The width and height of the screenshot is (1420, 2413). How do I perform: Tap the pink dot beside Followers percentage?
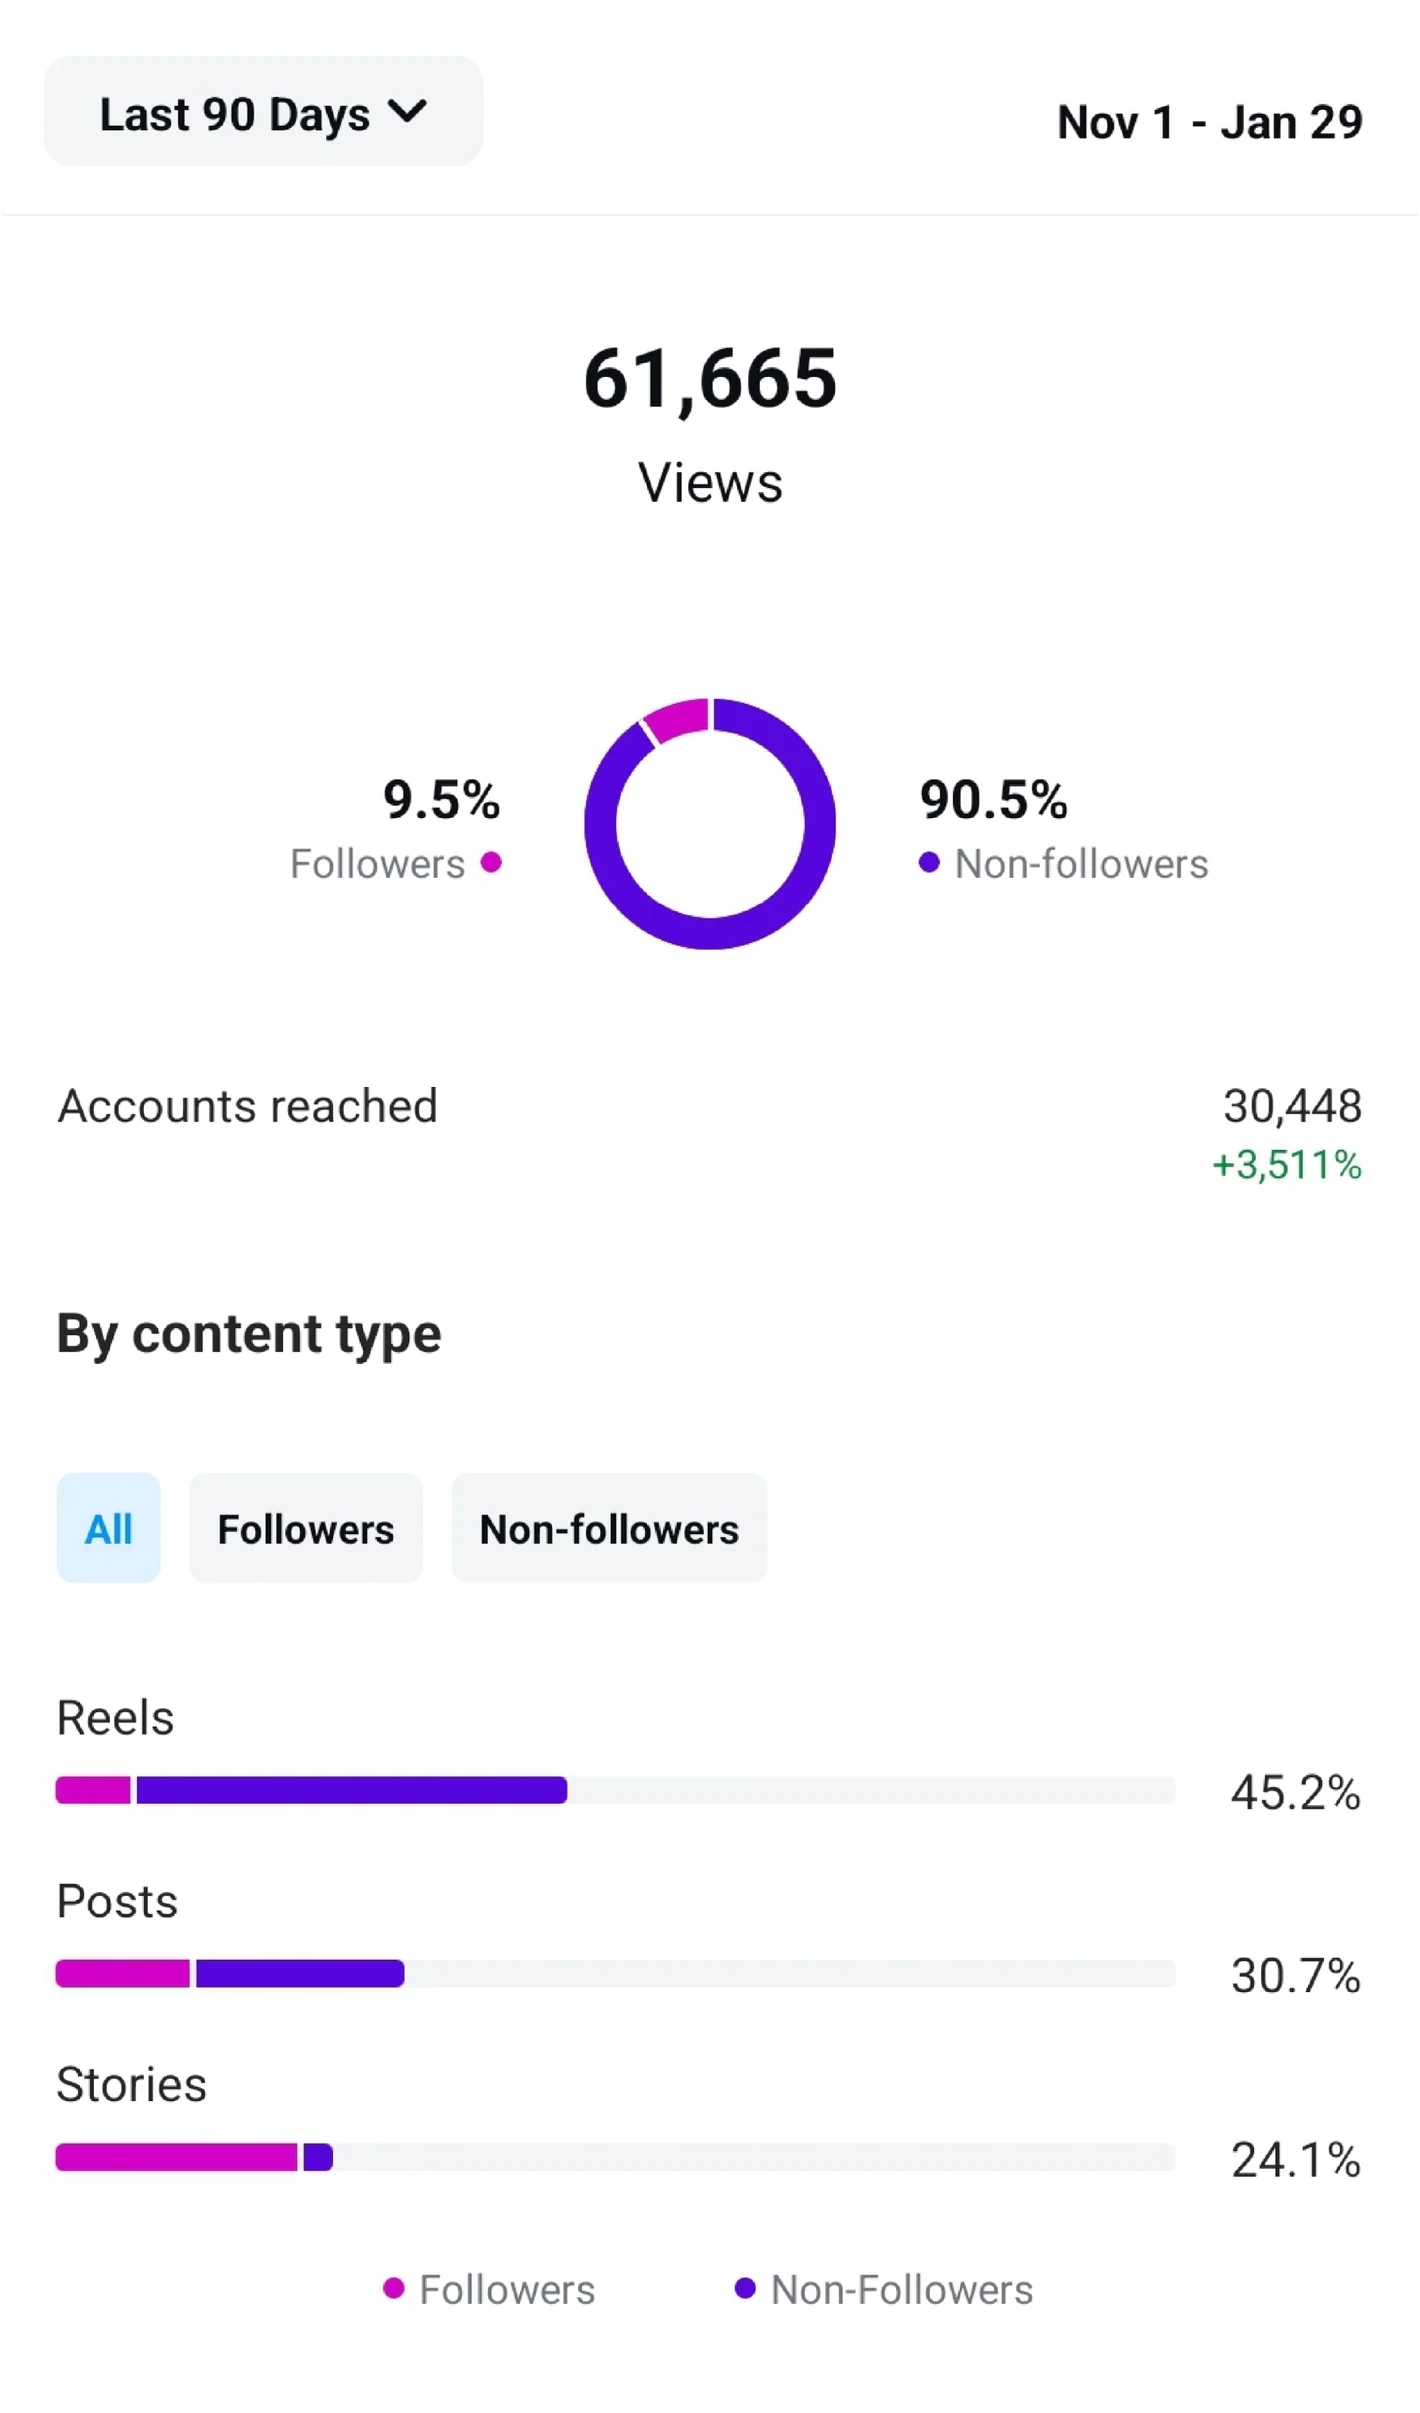coord(491,862)
